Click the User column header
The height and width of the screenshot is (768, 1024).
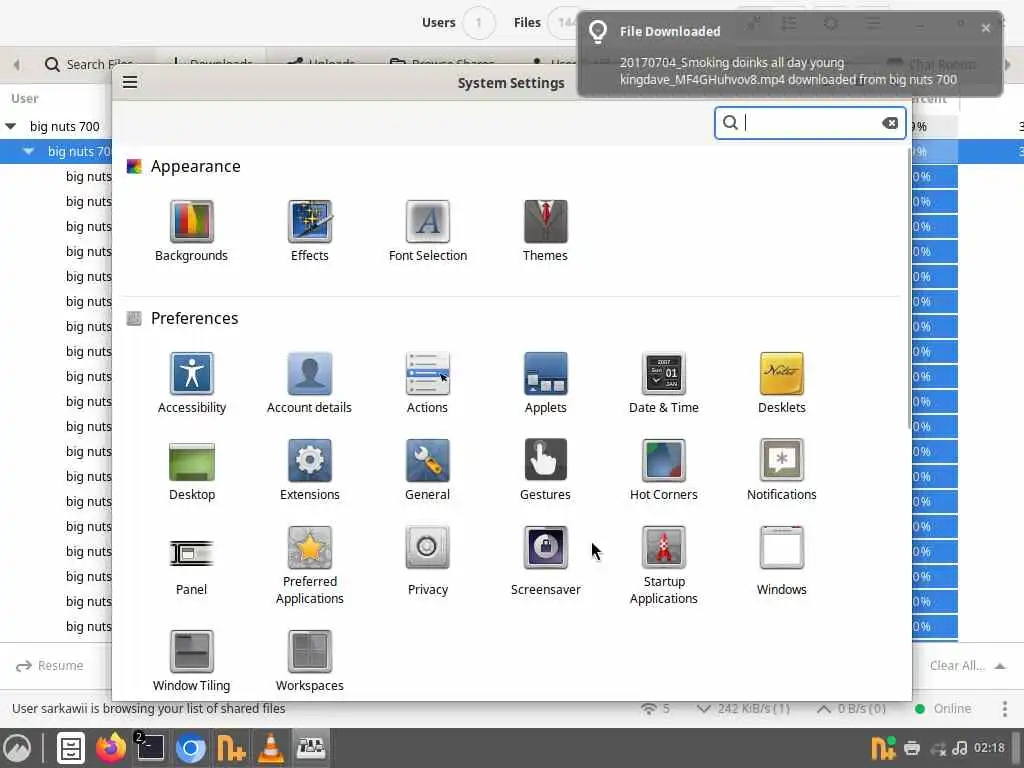25,99
